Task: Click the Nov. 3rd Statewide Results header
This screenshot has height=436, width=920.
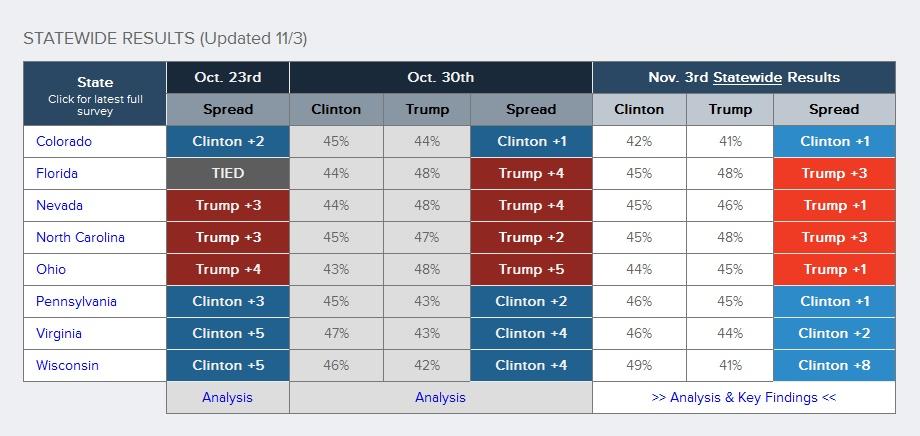Action: 743,77
